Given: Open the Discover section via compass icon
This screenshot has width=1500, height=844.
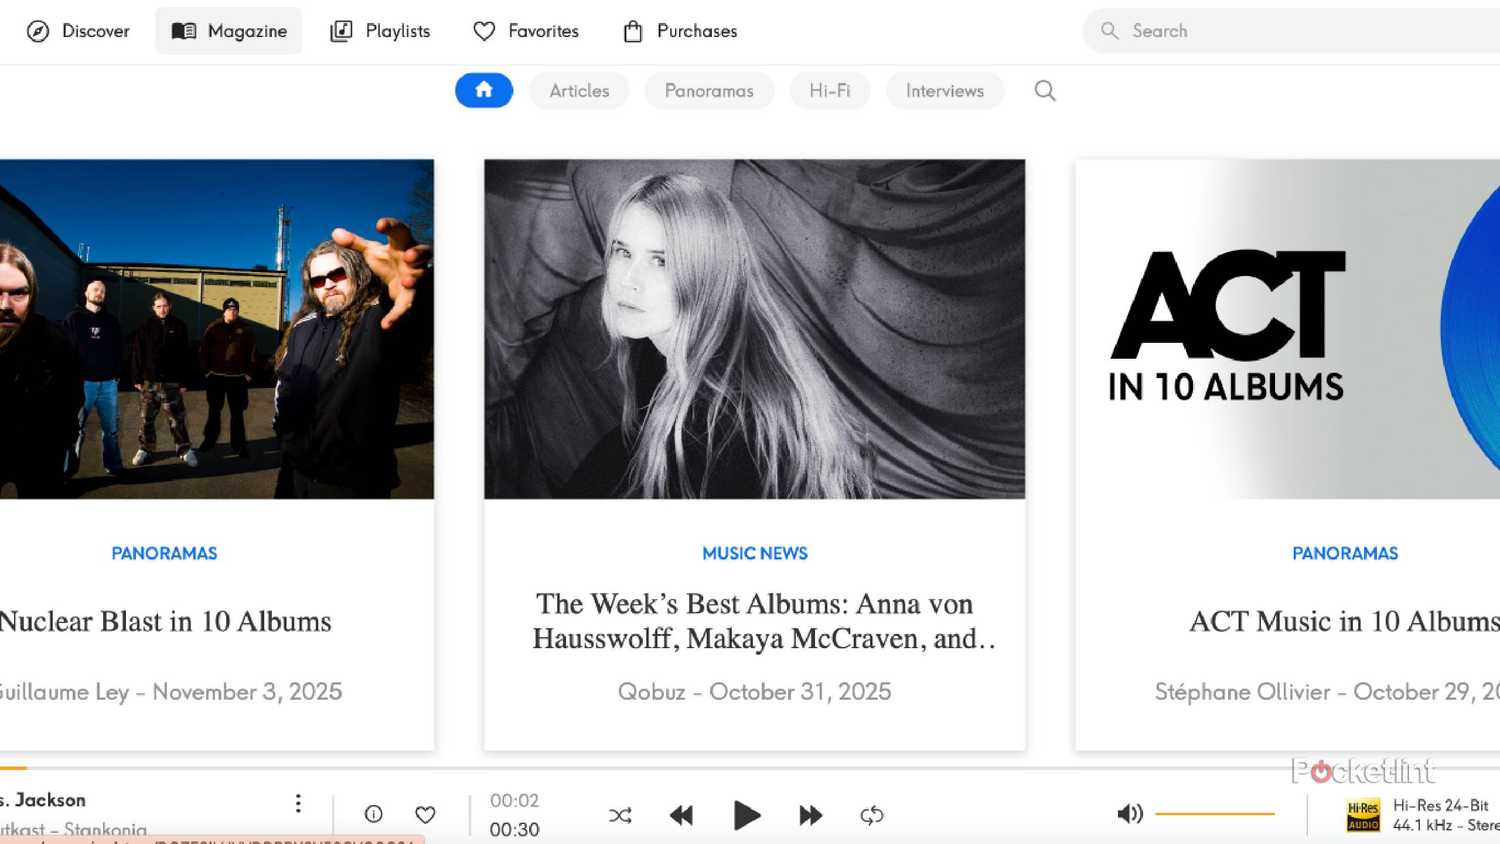Looking at the screenshot, I should tap(36, 31).
